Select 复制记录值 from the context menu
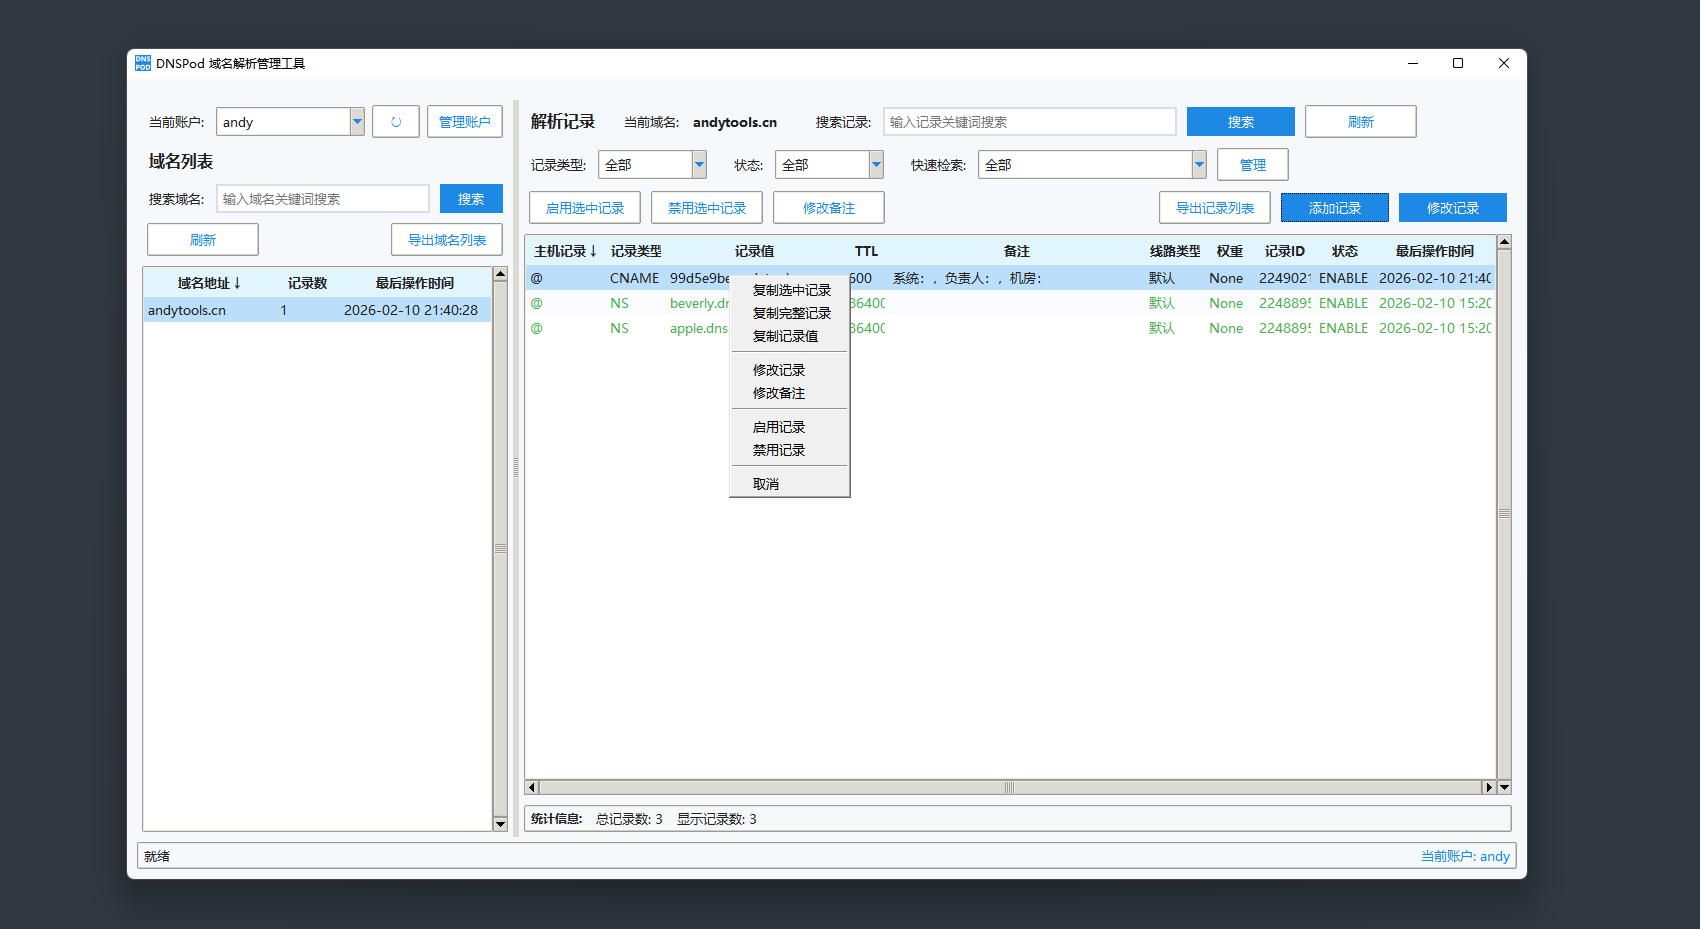Viewport: 1700px width, 929px height. click(x=784, y=336)
